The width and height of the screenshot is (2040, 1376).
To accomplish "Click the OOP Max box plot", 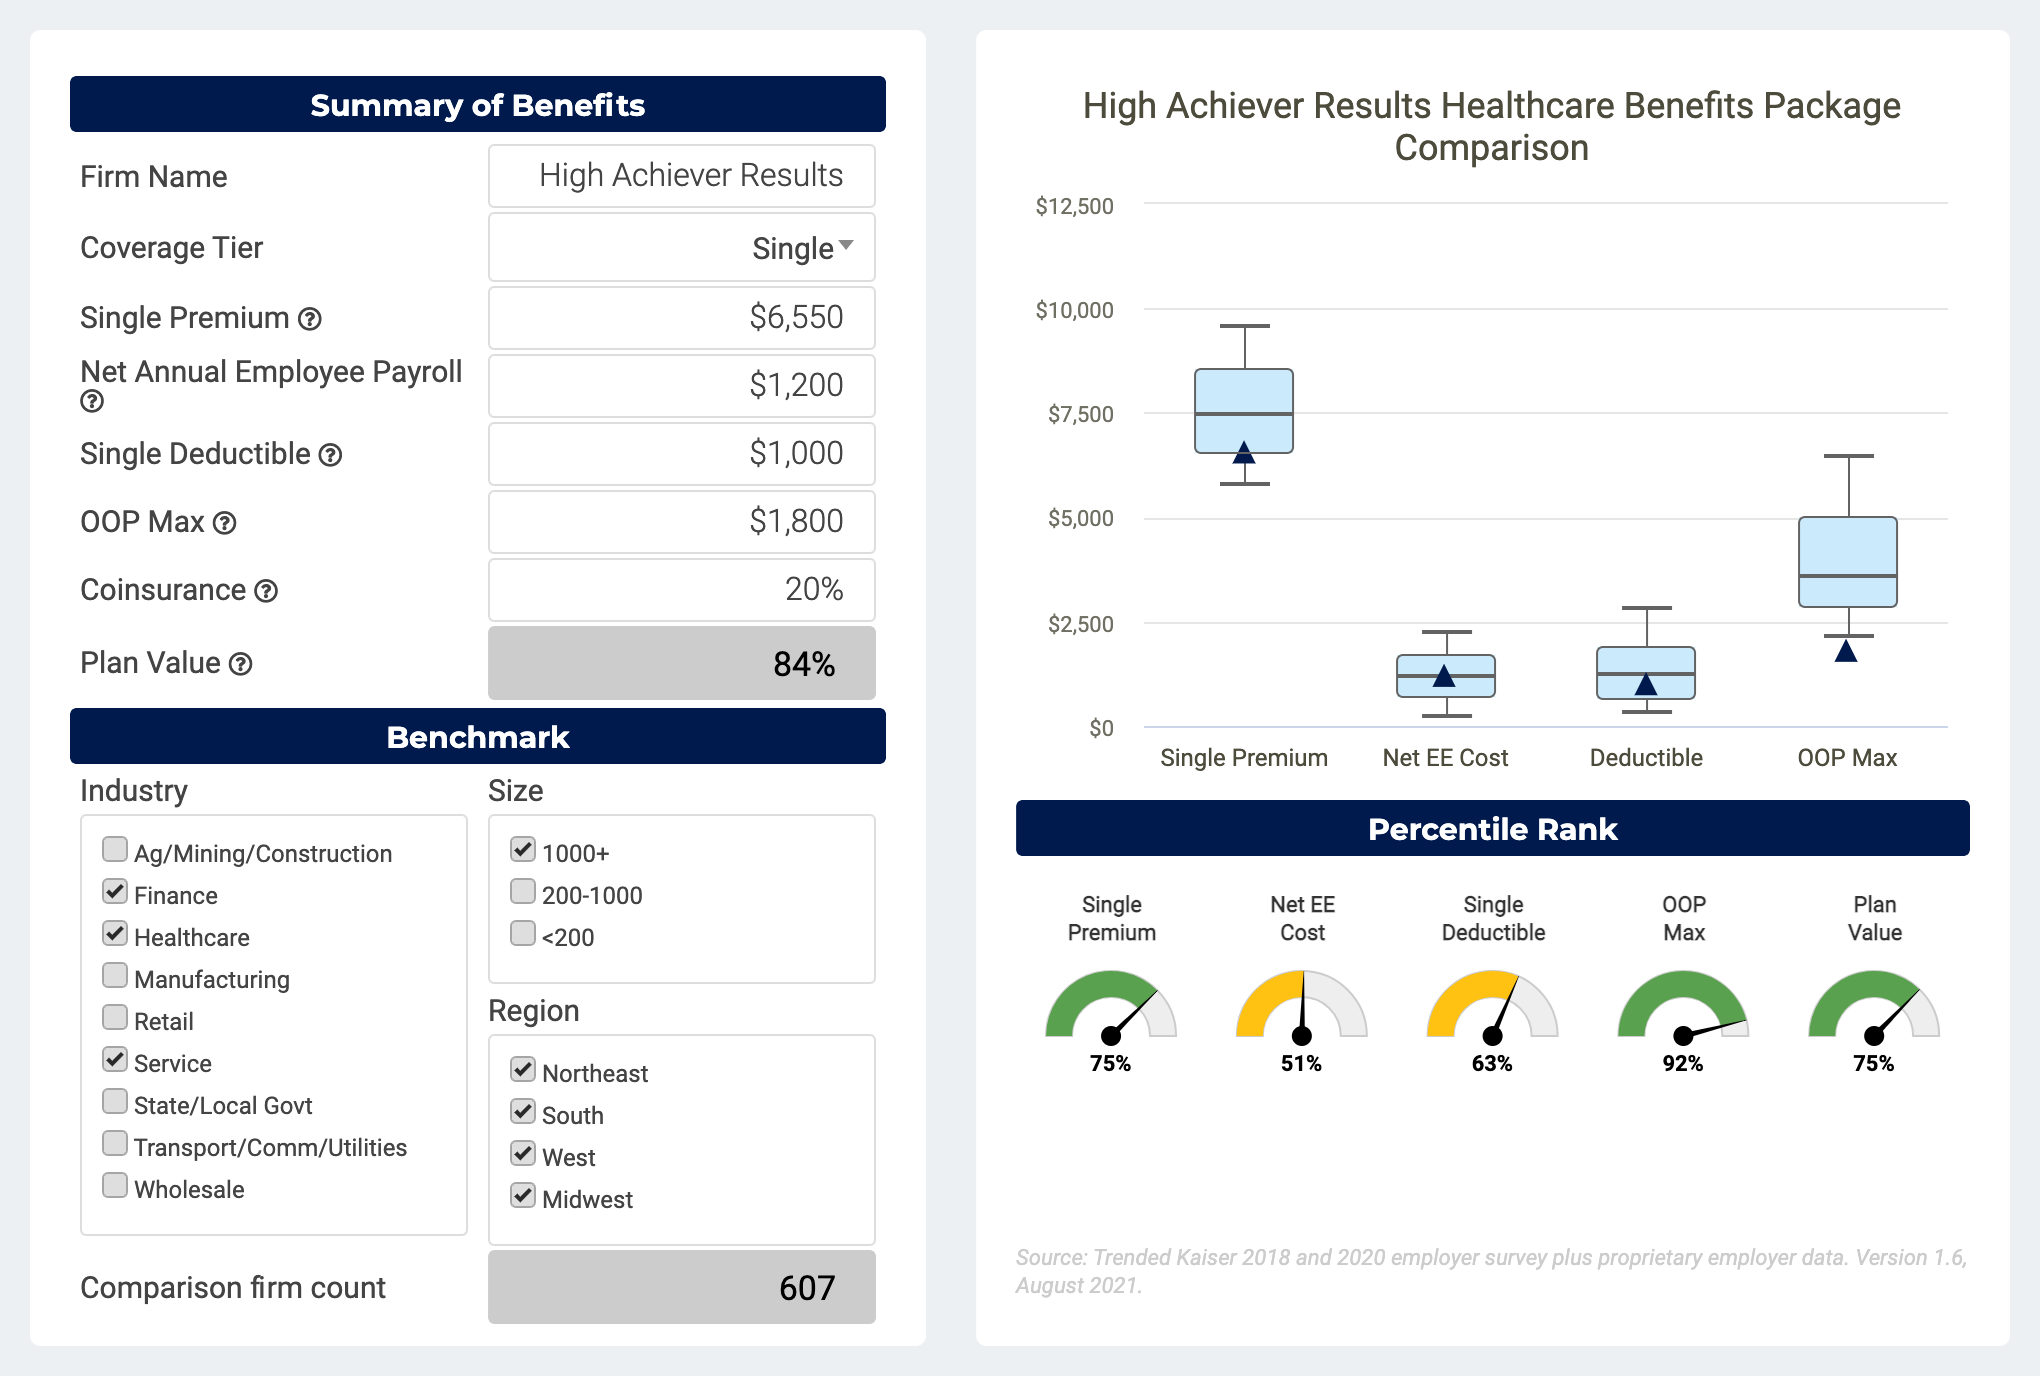I will point(1848,546).
